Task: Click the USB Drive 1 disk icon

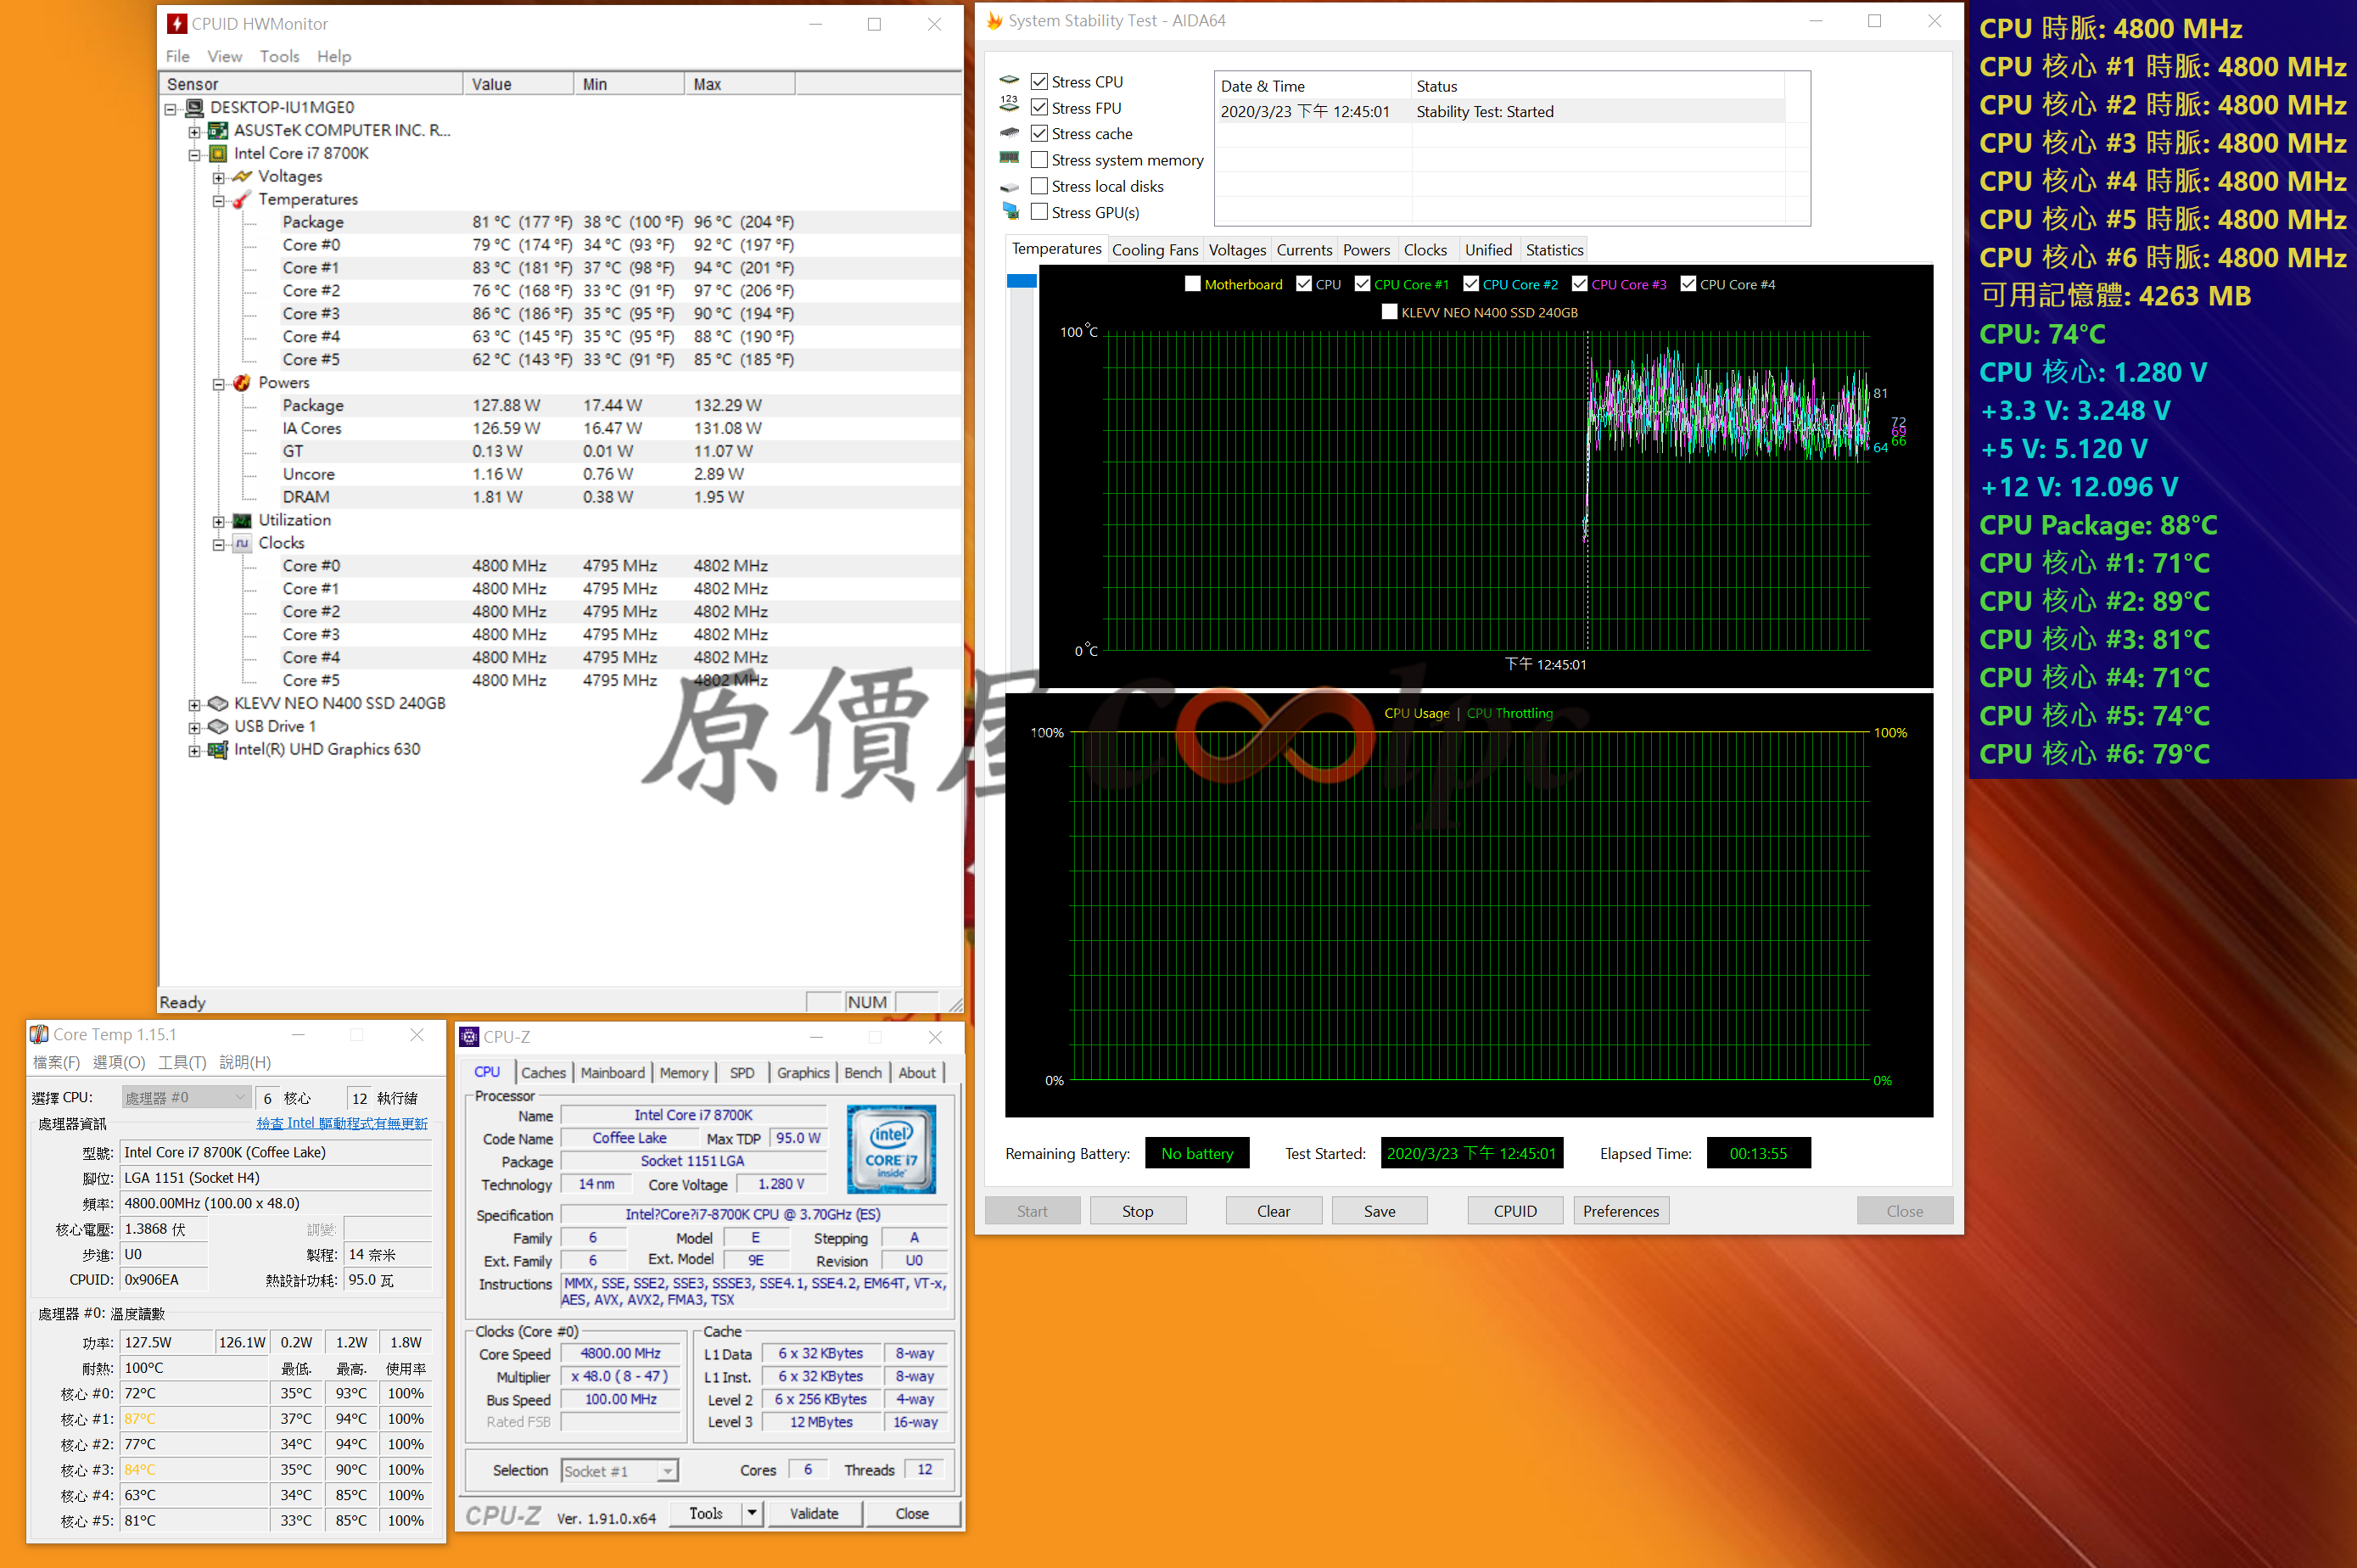Action: (218, 726)
